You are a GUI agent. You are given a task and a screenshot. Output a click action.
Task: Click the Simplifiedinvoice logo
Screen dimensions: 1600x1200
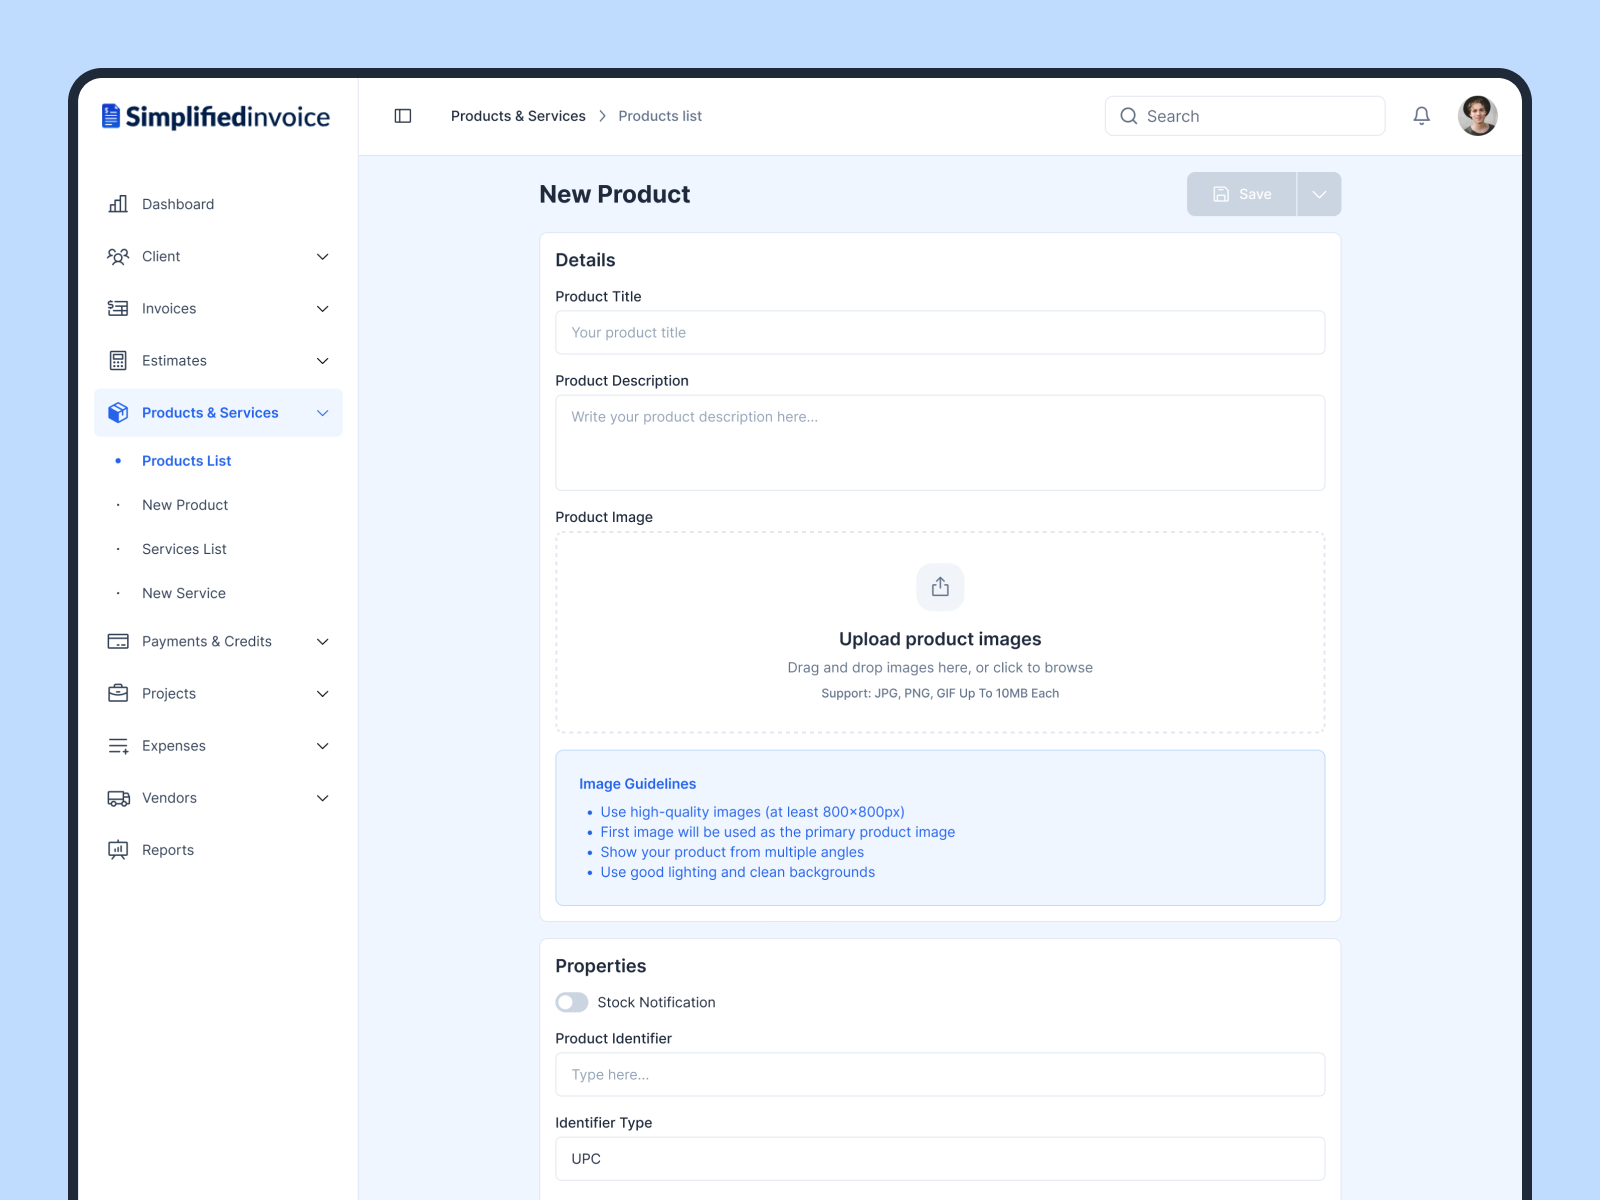(216, 117)
